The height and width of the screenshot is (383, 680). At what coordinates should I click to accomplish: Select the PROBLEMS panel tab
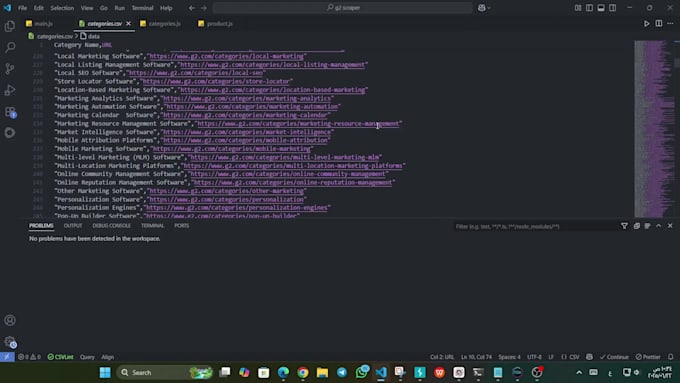41,226
